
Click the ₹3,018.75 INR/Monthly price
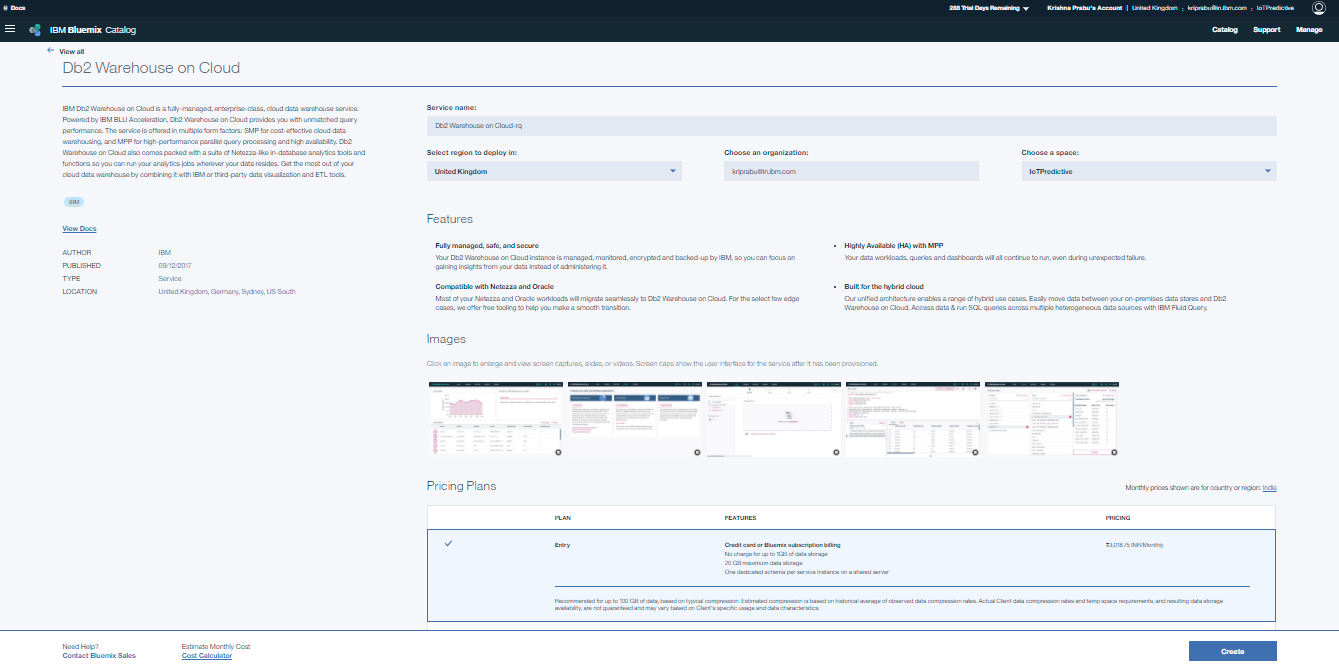tap(1134, 545)
